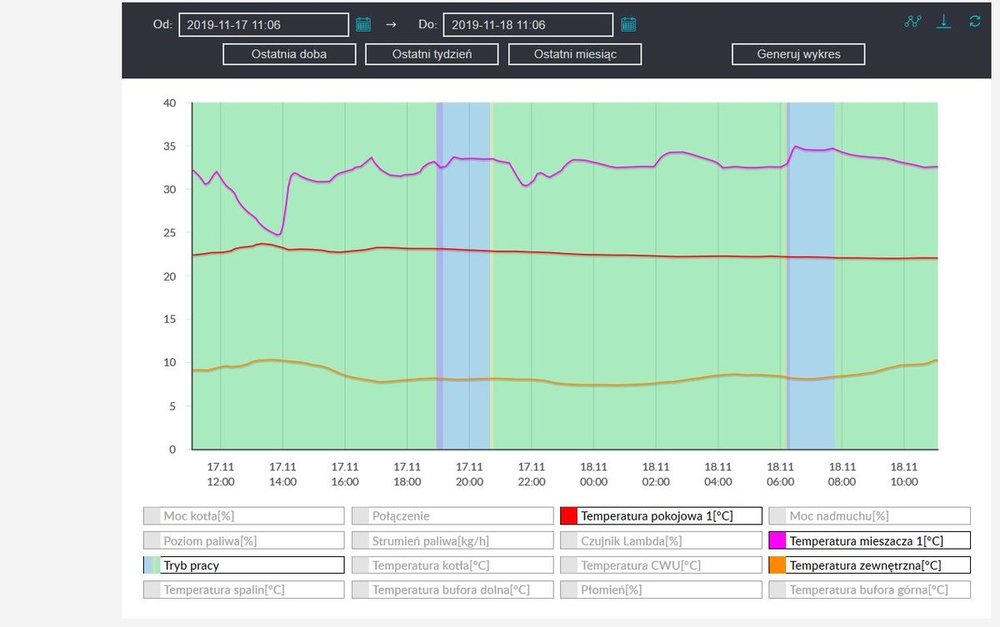Click the red Temperatura pokojowa color swatch

[x=569, y=516]
